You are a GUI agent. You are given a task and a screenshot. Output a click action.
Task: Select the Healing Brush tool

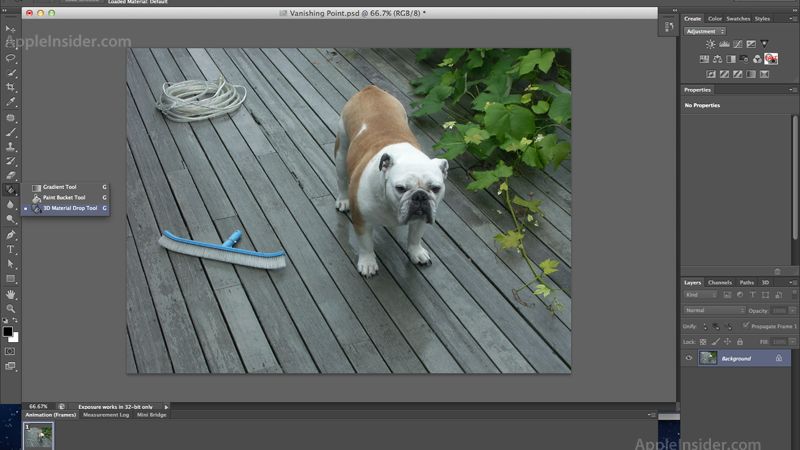click(10, 117)
